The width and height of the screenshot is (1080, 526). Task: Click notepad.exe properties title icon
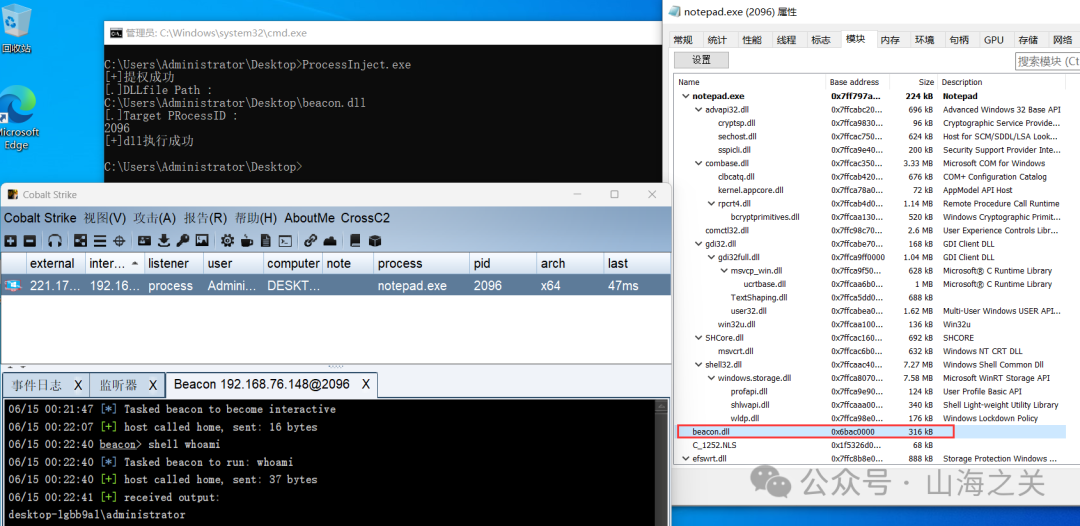(x=672, y=12)
